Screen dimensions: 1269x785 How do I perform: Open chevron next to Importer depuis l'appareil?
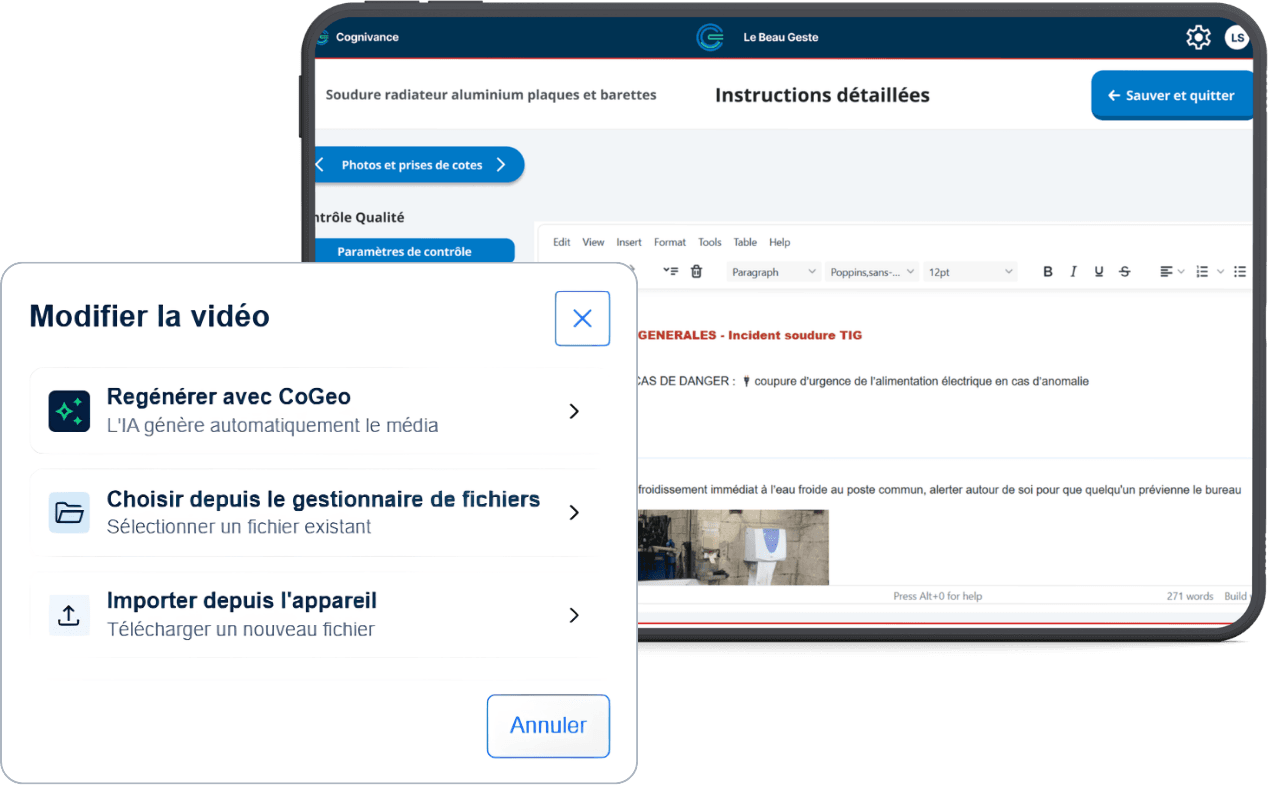[574, 615]
